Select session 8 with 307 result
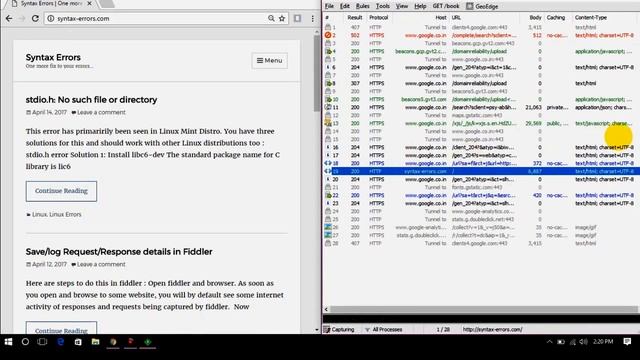This screenshot has width=640, height=360. [481, 83]
